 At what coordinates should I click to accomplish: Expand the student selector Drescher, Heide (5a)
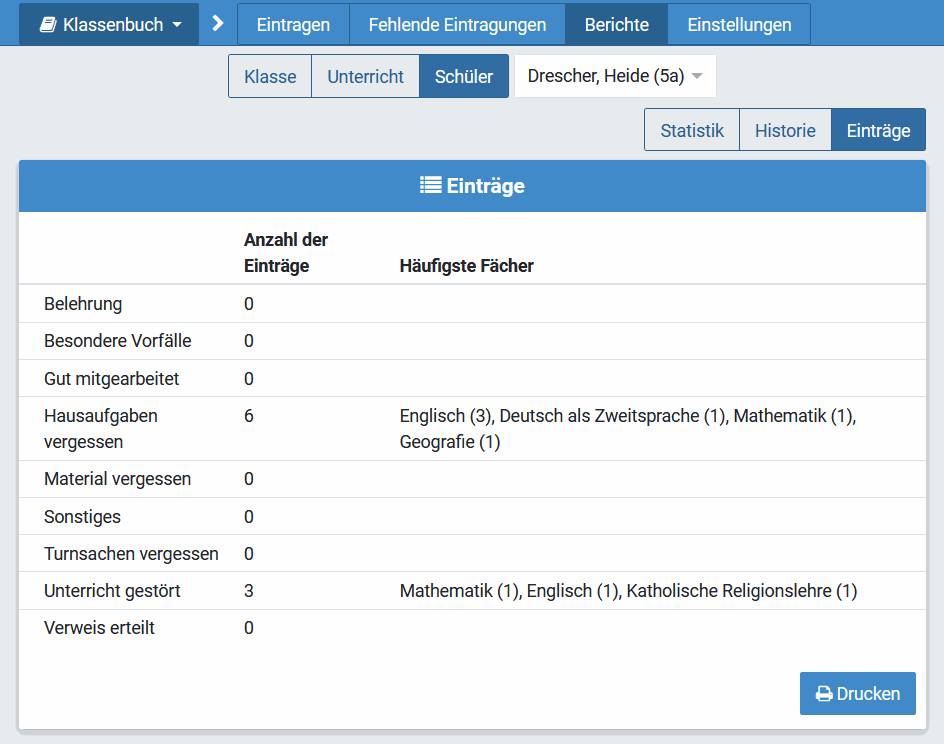point(615,76)
